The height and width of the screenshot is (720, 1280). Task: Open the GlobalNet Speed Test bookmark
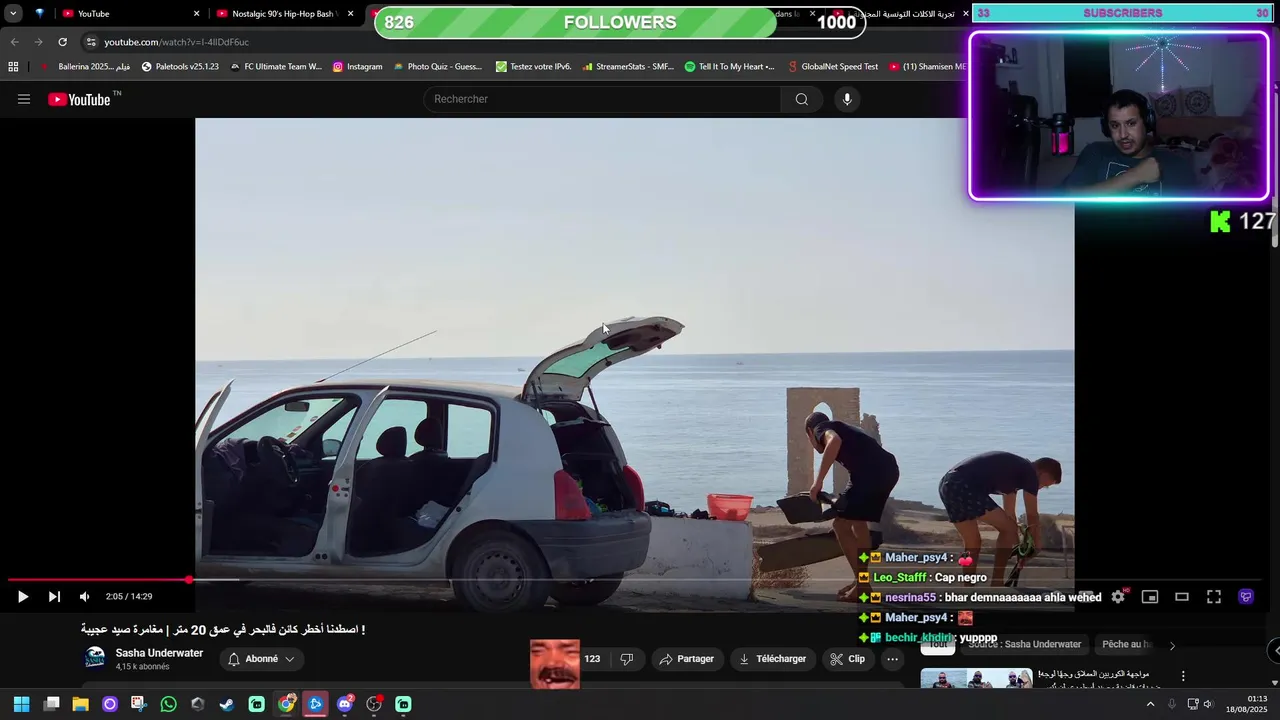click(x=833, y=67)
